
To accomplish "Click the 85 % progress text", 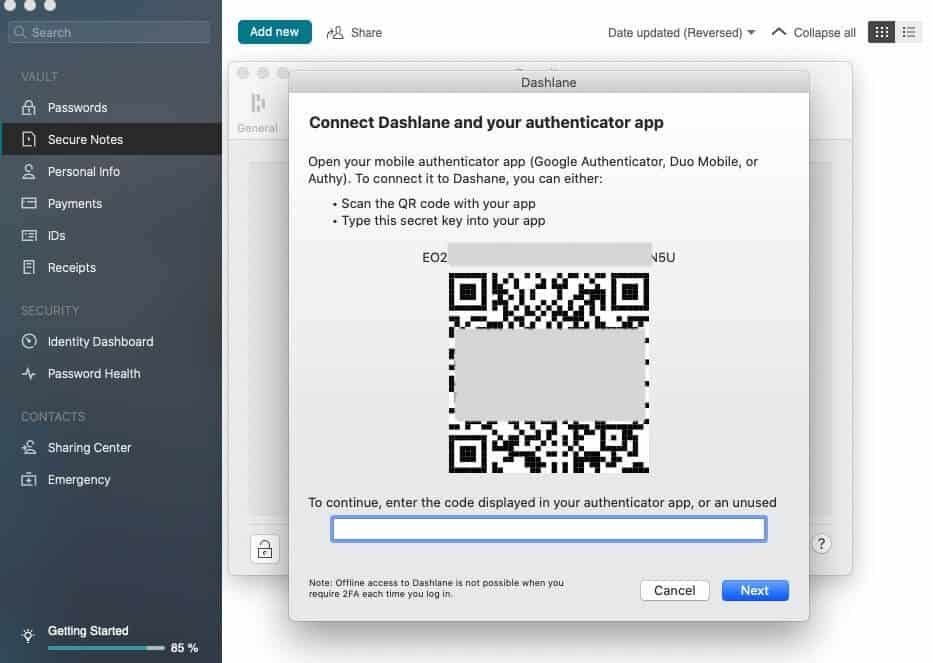I will (x=184, y=648).
